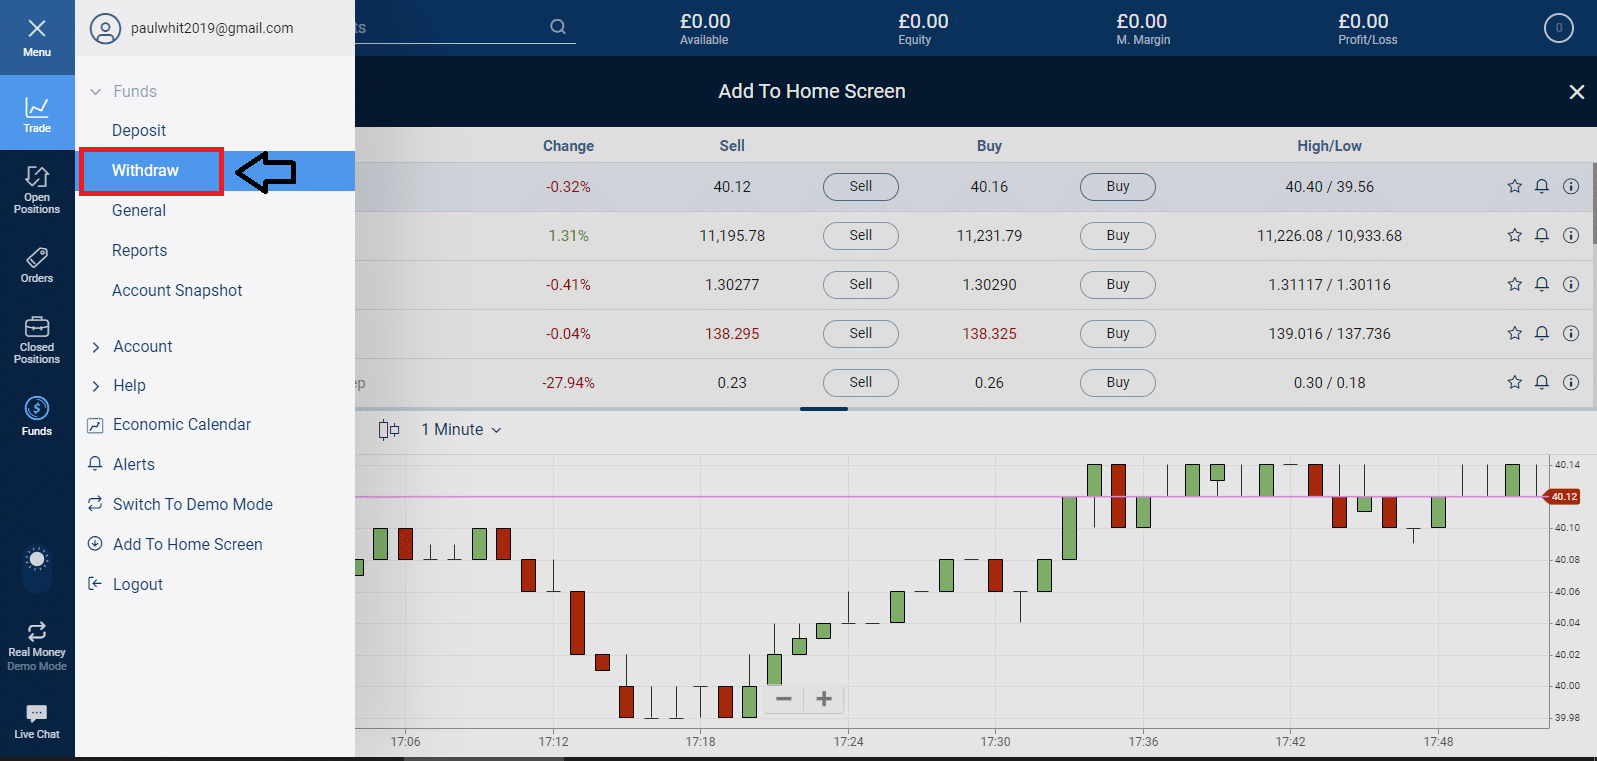The width and height of the screenshot is (1597, 761).
Task: Open info icon for the -27.94% row
Action: (x=1571, y=383)
